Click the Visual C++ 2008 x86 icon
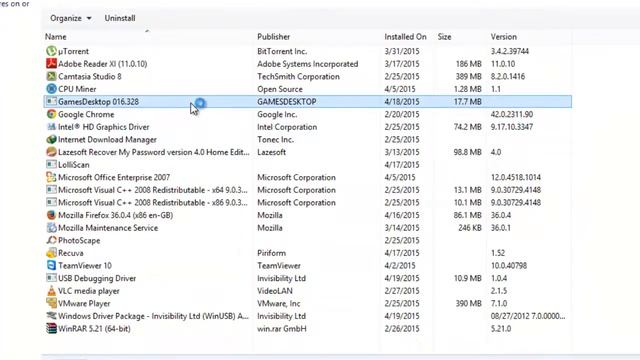The image size is (640, 360). click(51, 202)
